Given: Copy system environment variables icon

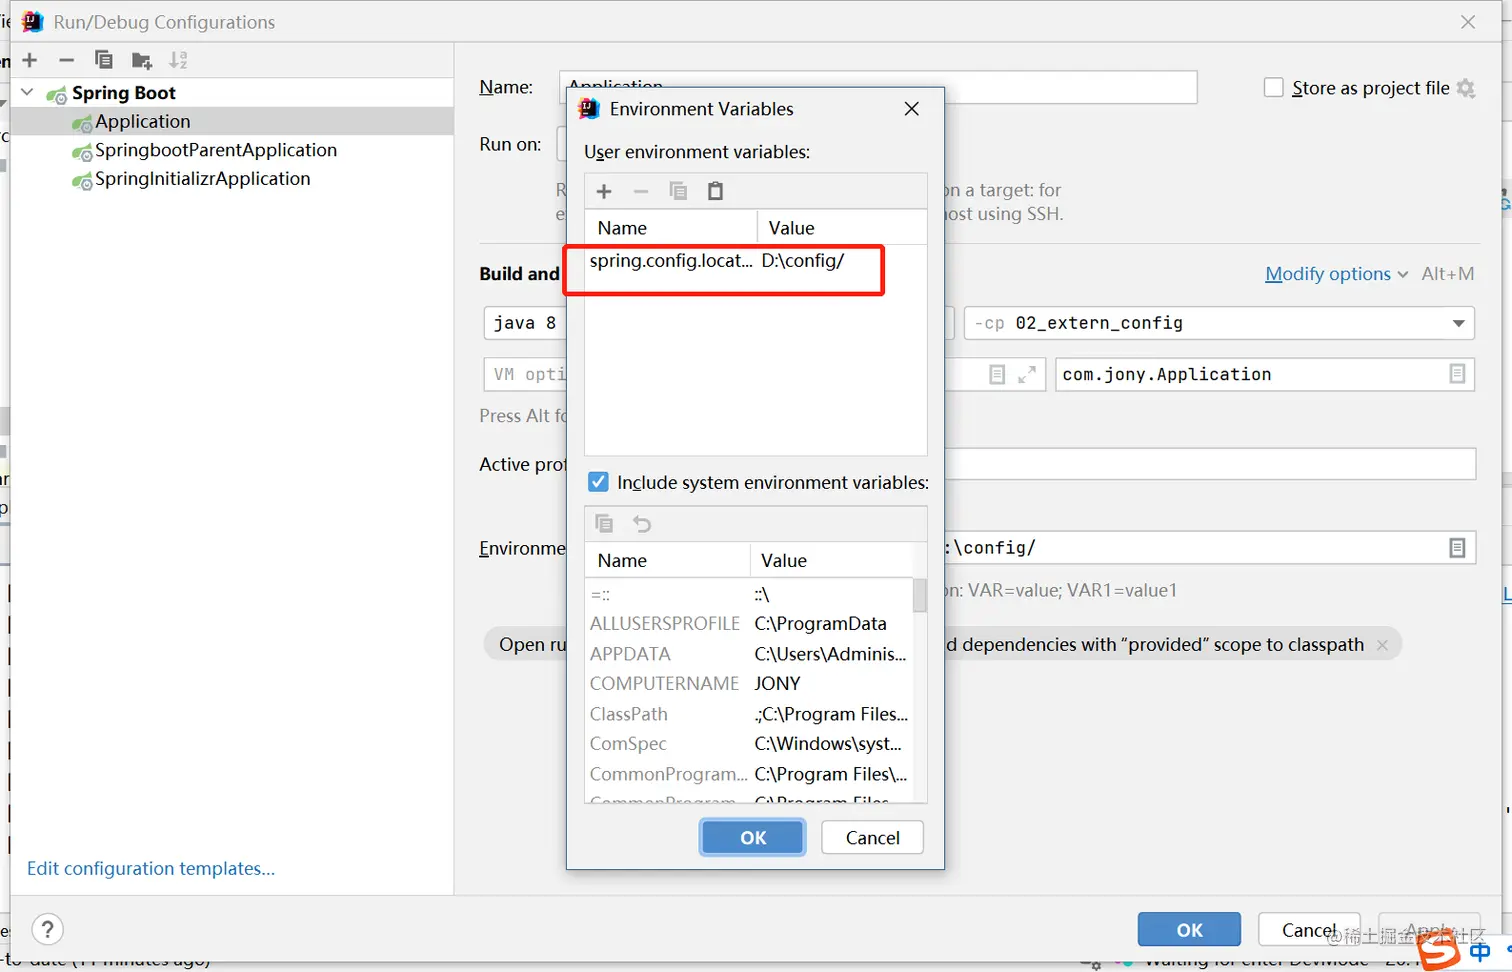Looking at the screenshot, I should pos(604,523).
